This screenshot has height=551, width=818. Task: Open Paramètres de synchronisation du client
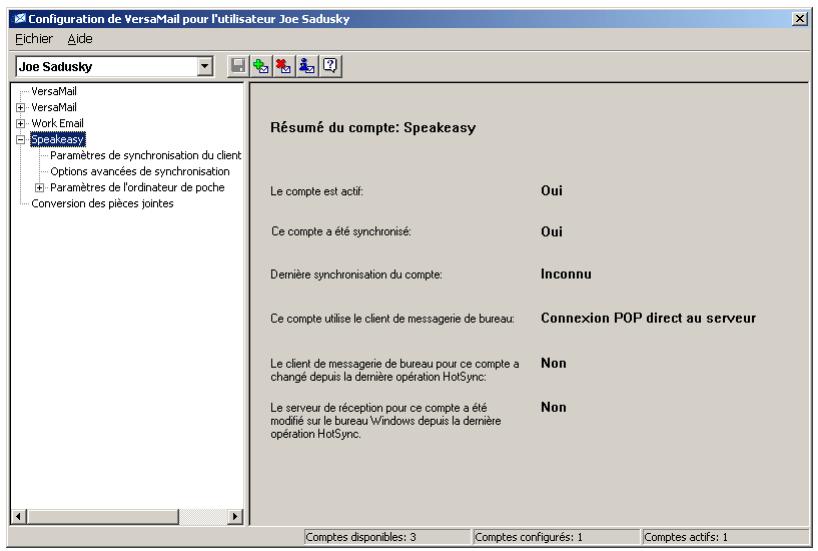(x=146, y=155)
